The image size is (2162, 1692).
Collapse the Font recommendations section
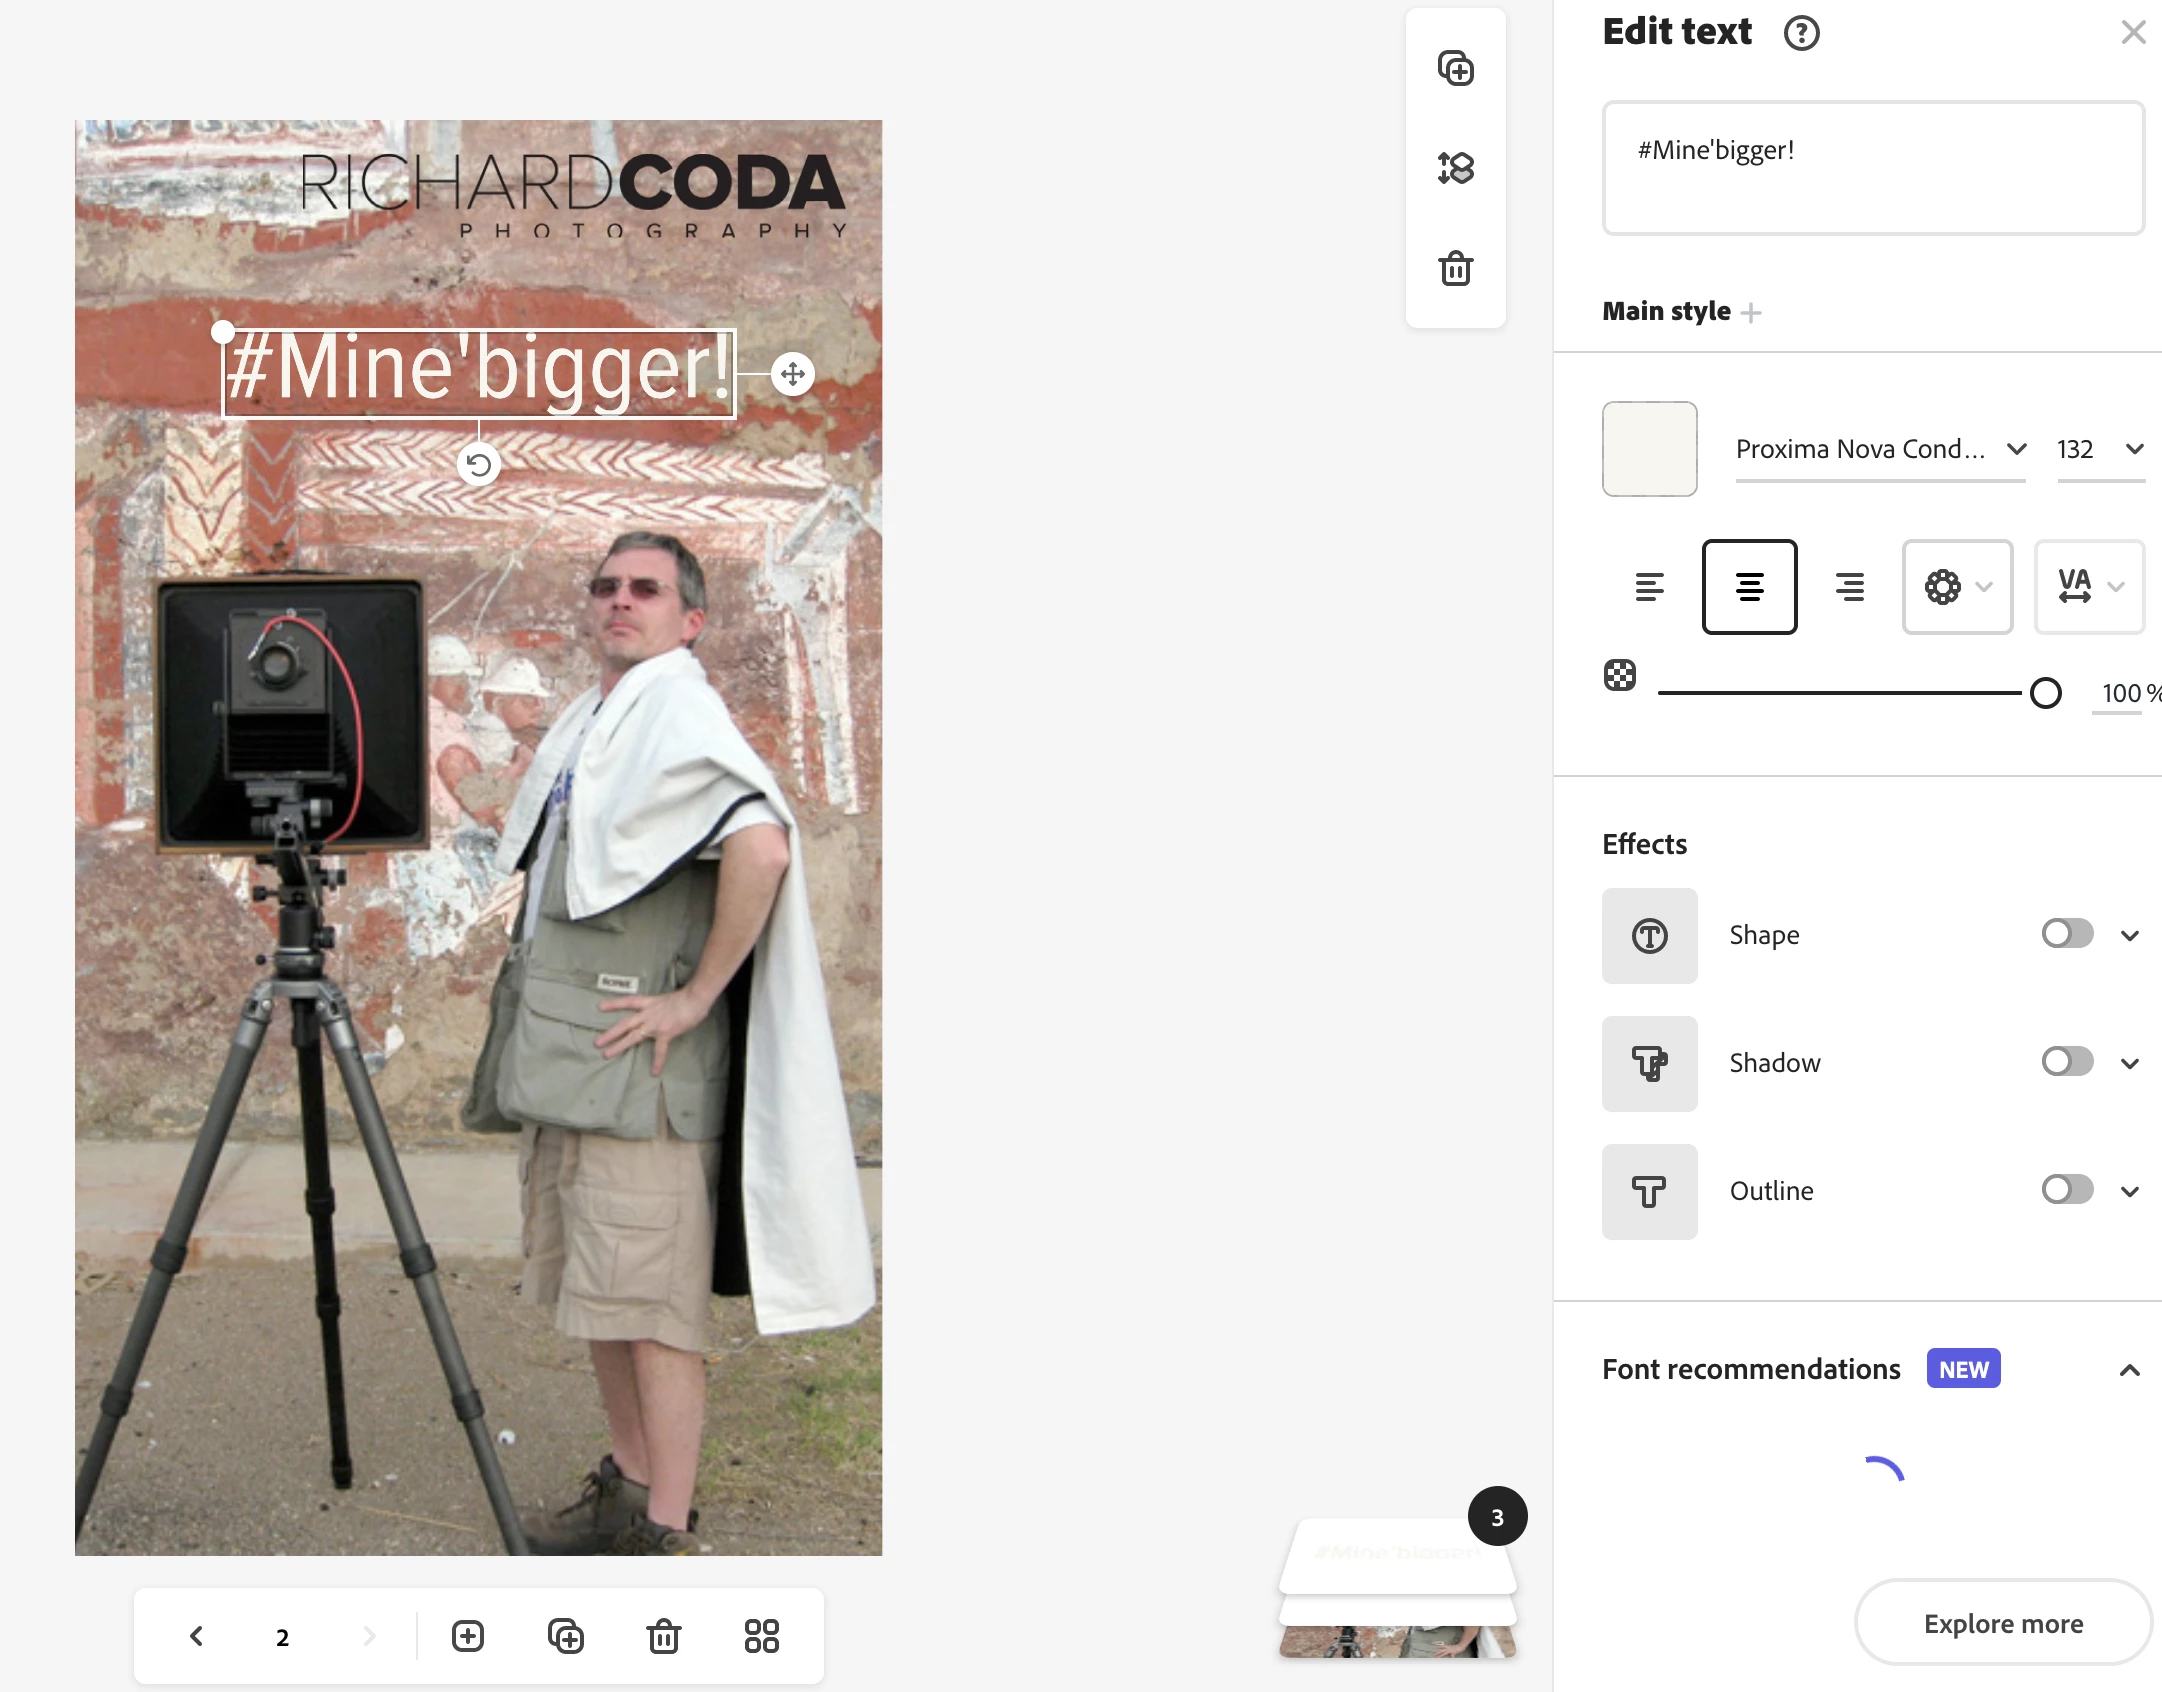point(2129,1370)
